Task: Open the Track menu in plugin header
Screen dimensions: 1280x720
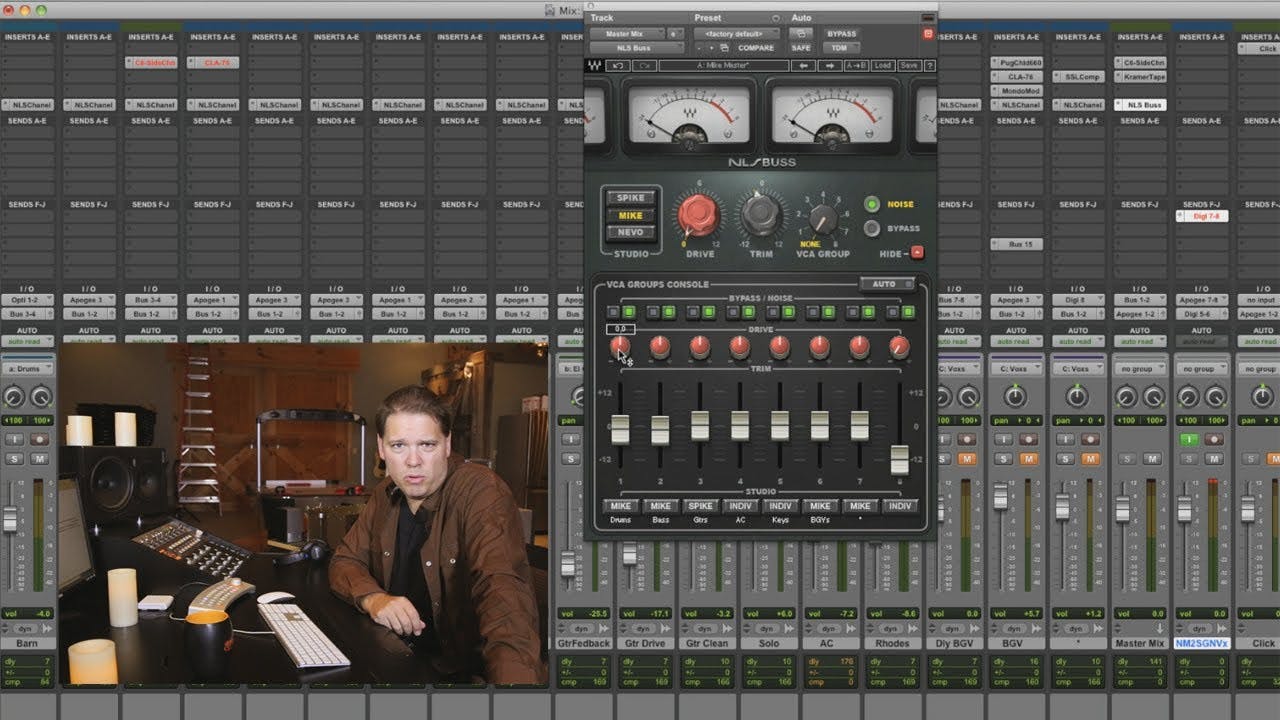Action: pos(602,18)
